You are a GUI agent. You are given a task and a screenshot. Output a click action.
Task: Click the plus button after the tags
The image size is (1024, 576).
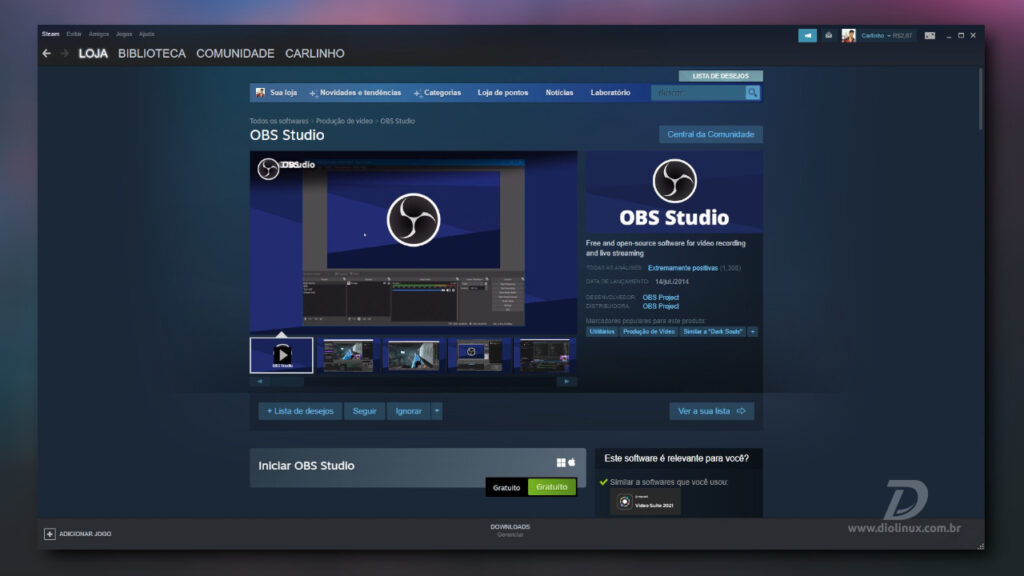pyautogui.click(x=753, y=332)
